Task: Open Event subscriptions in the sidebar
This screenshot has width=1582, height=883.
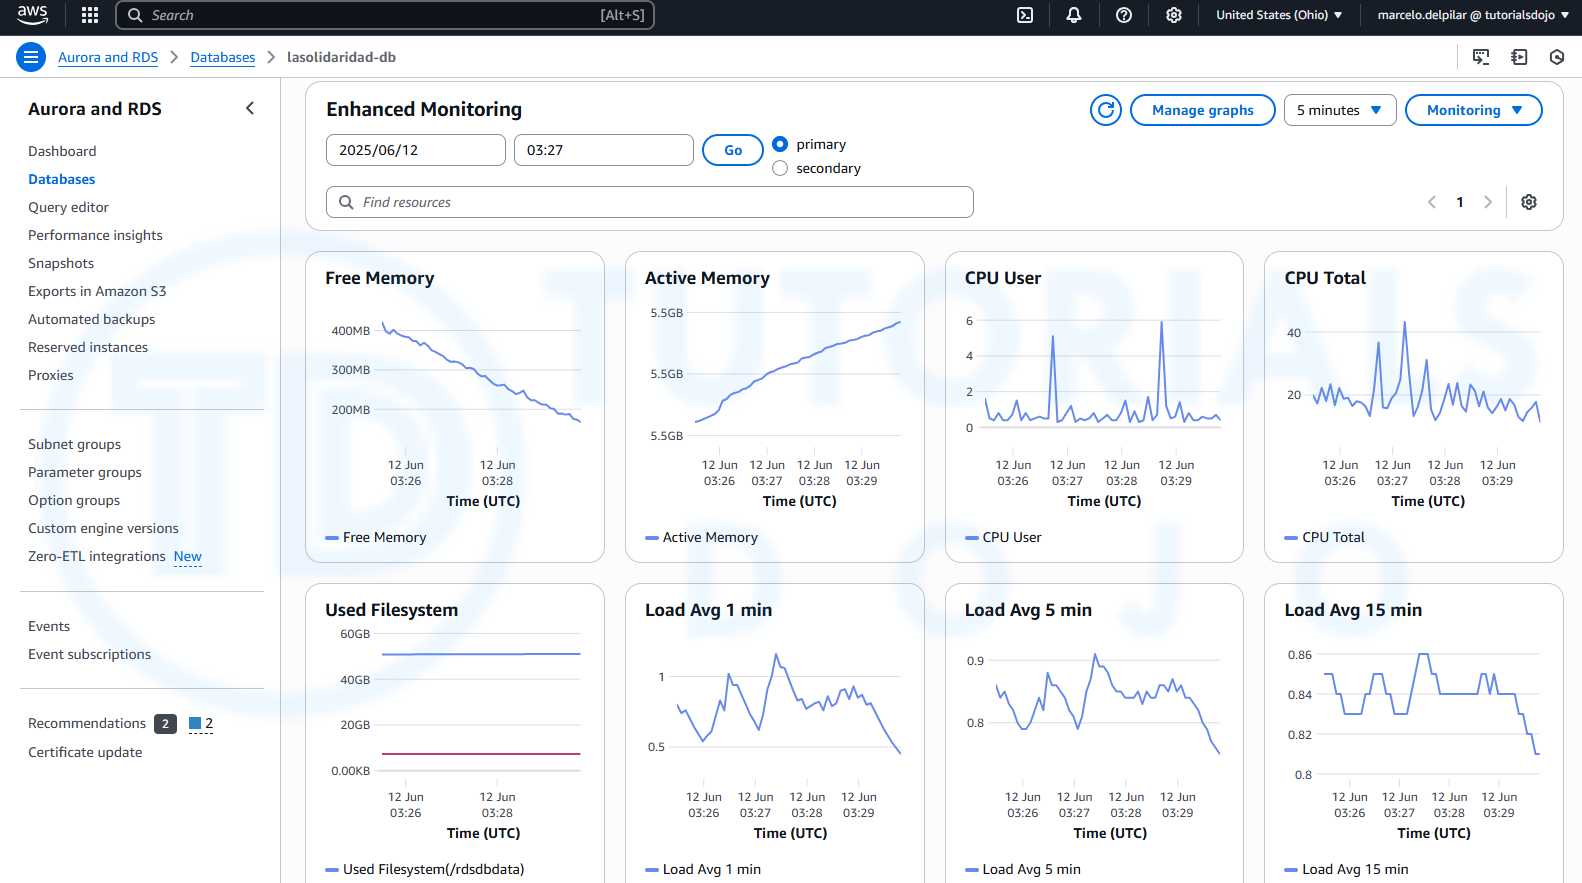Action: (x=89, y=654)
